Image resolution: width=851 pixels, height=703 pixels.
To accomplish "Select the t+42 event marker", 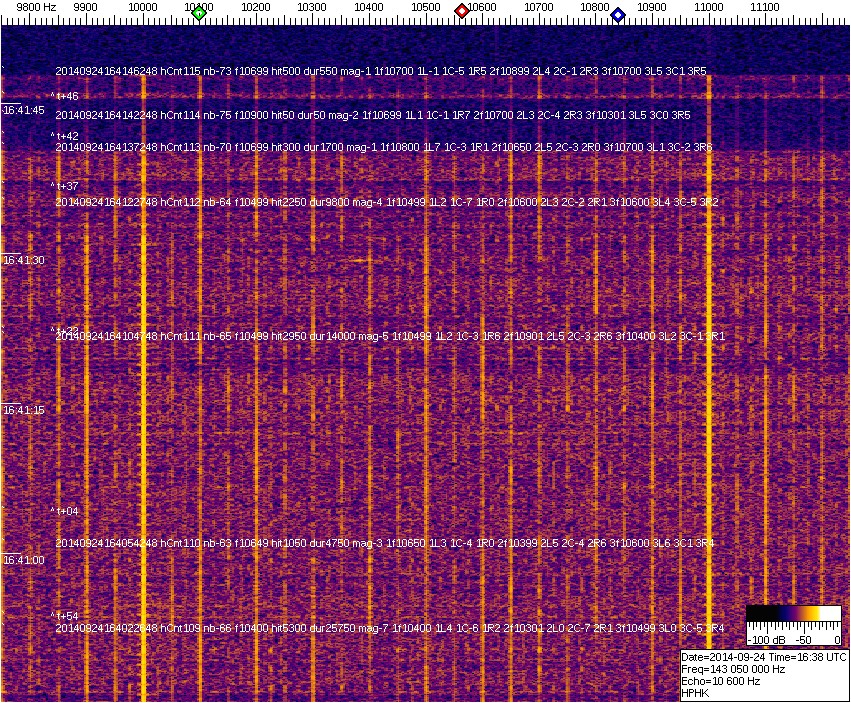I will 66,136.
